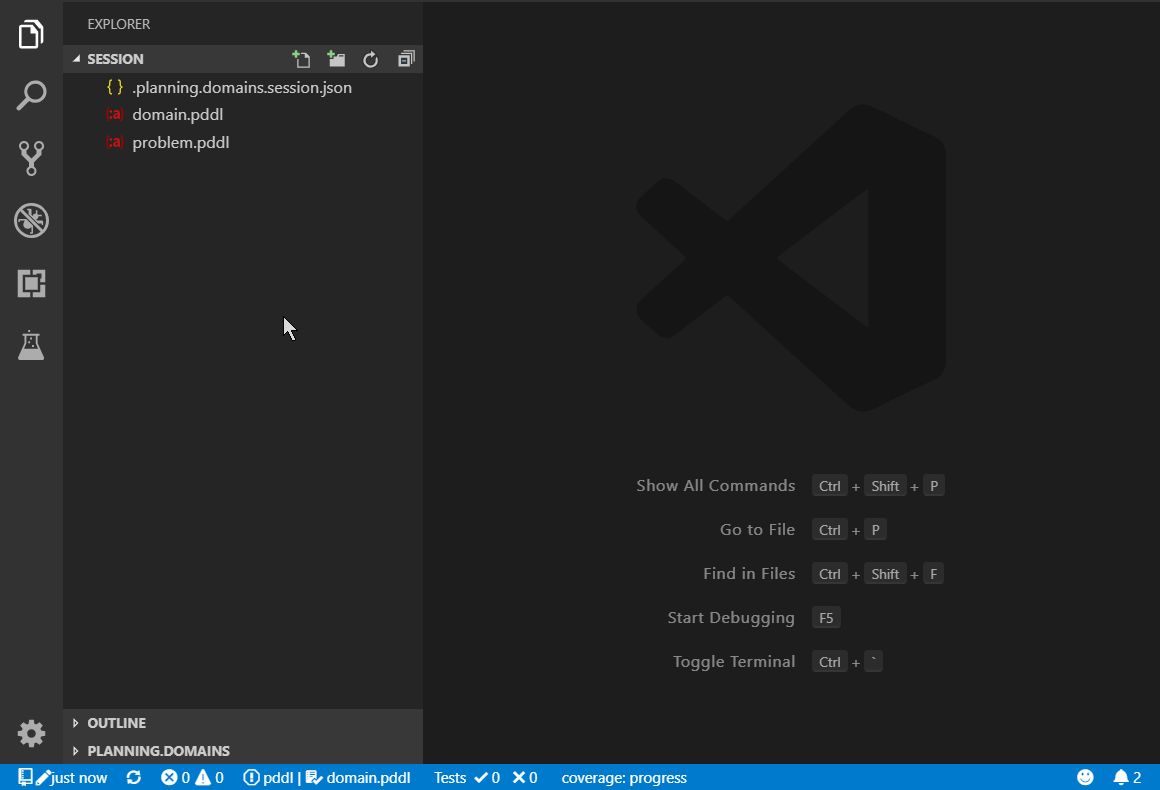
Task: Expand the PLANNING.DOMAINS section
Action: [x=243, y=751]
